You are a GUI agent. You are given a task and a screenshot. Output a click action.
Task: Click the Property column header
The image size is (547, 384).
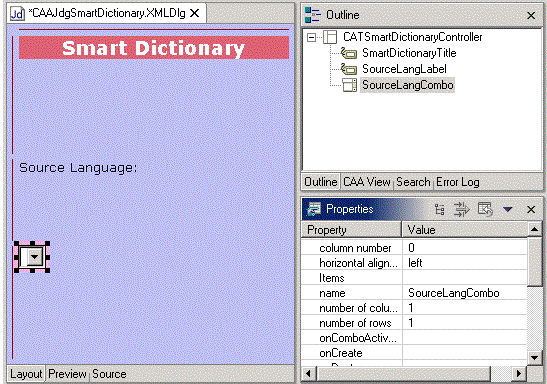click(x=352, y=230)
